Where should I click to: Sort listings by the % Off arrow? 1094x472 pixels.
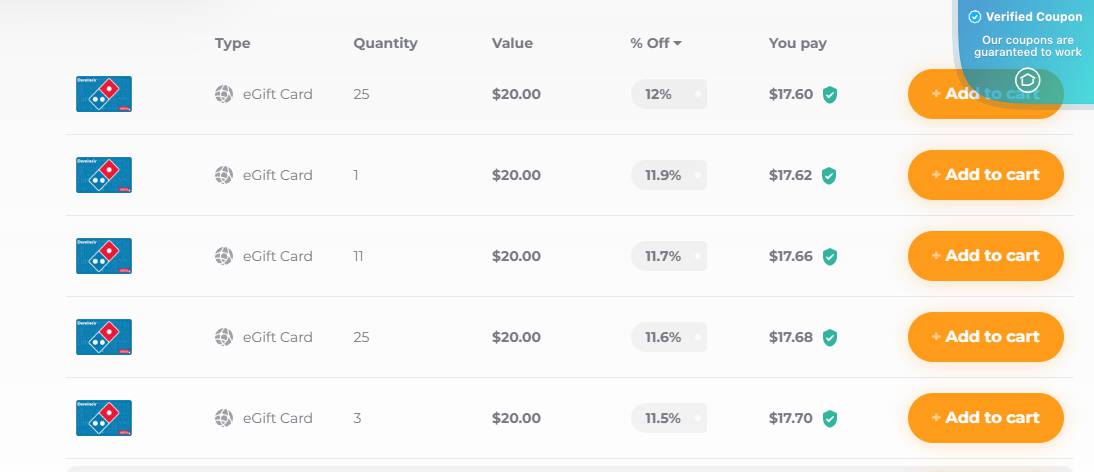pos(677,43)
